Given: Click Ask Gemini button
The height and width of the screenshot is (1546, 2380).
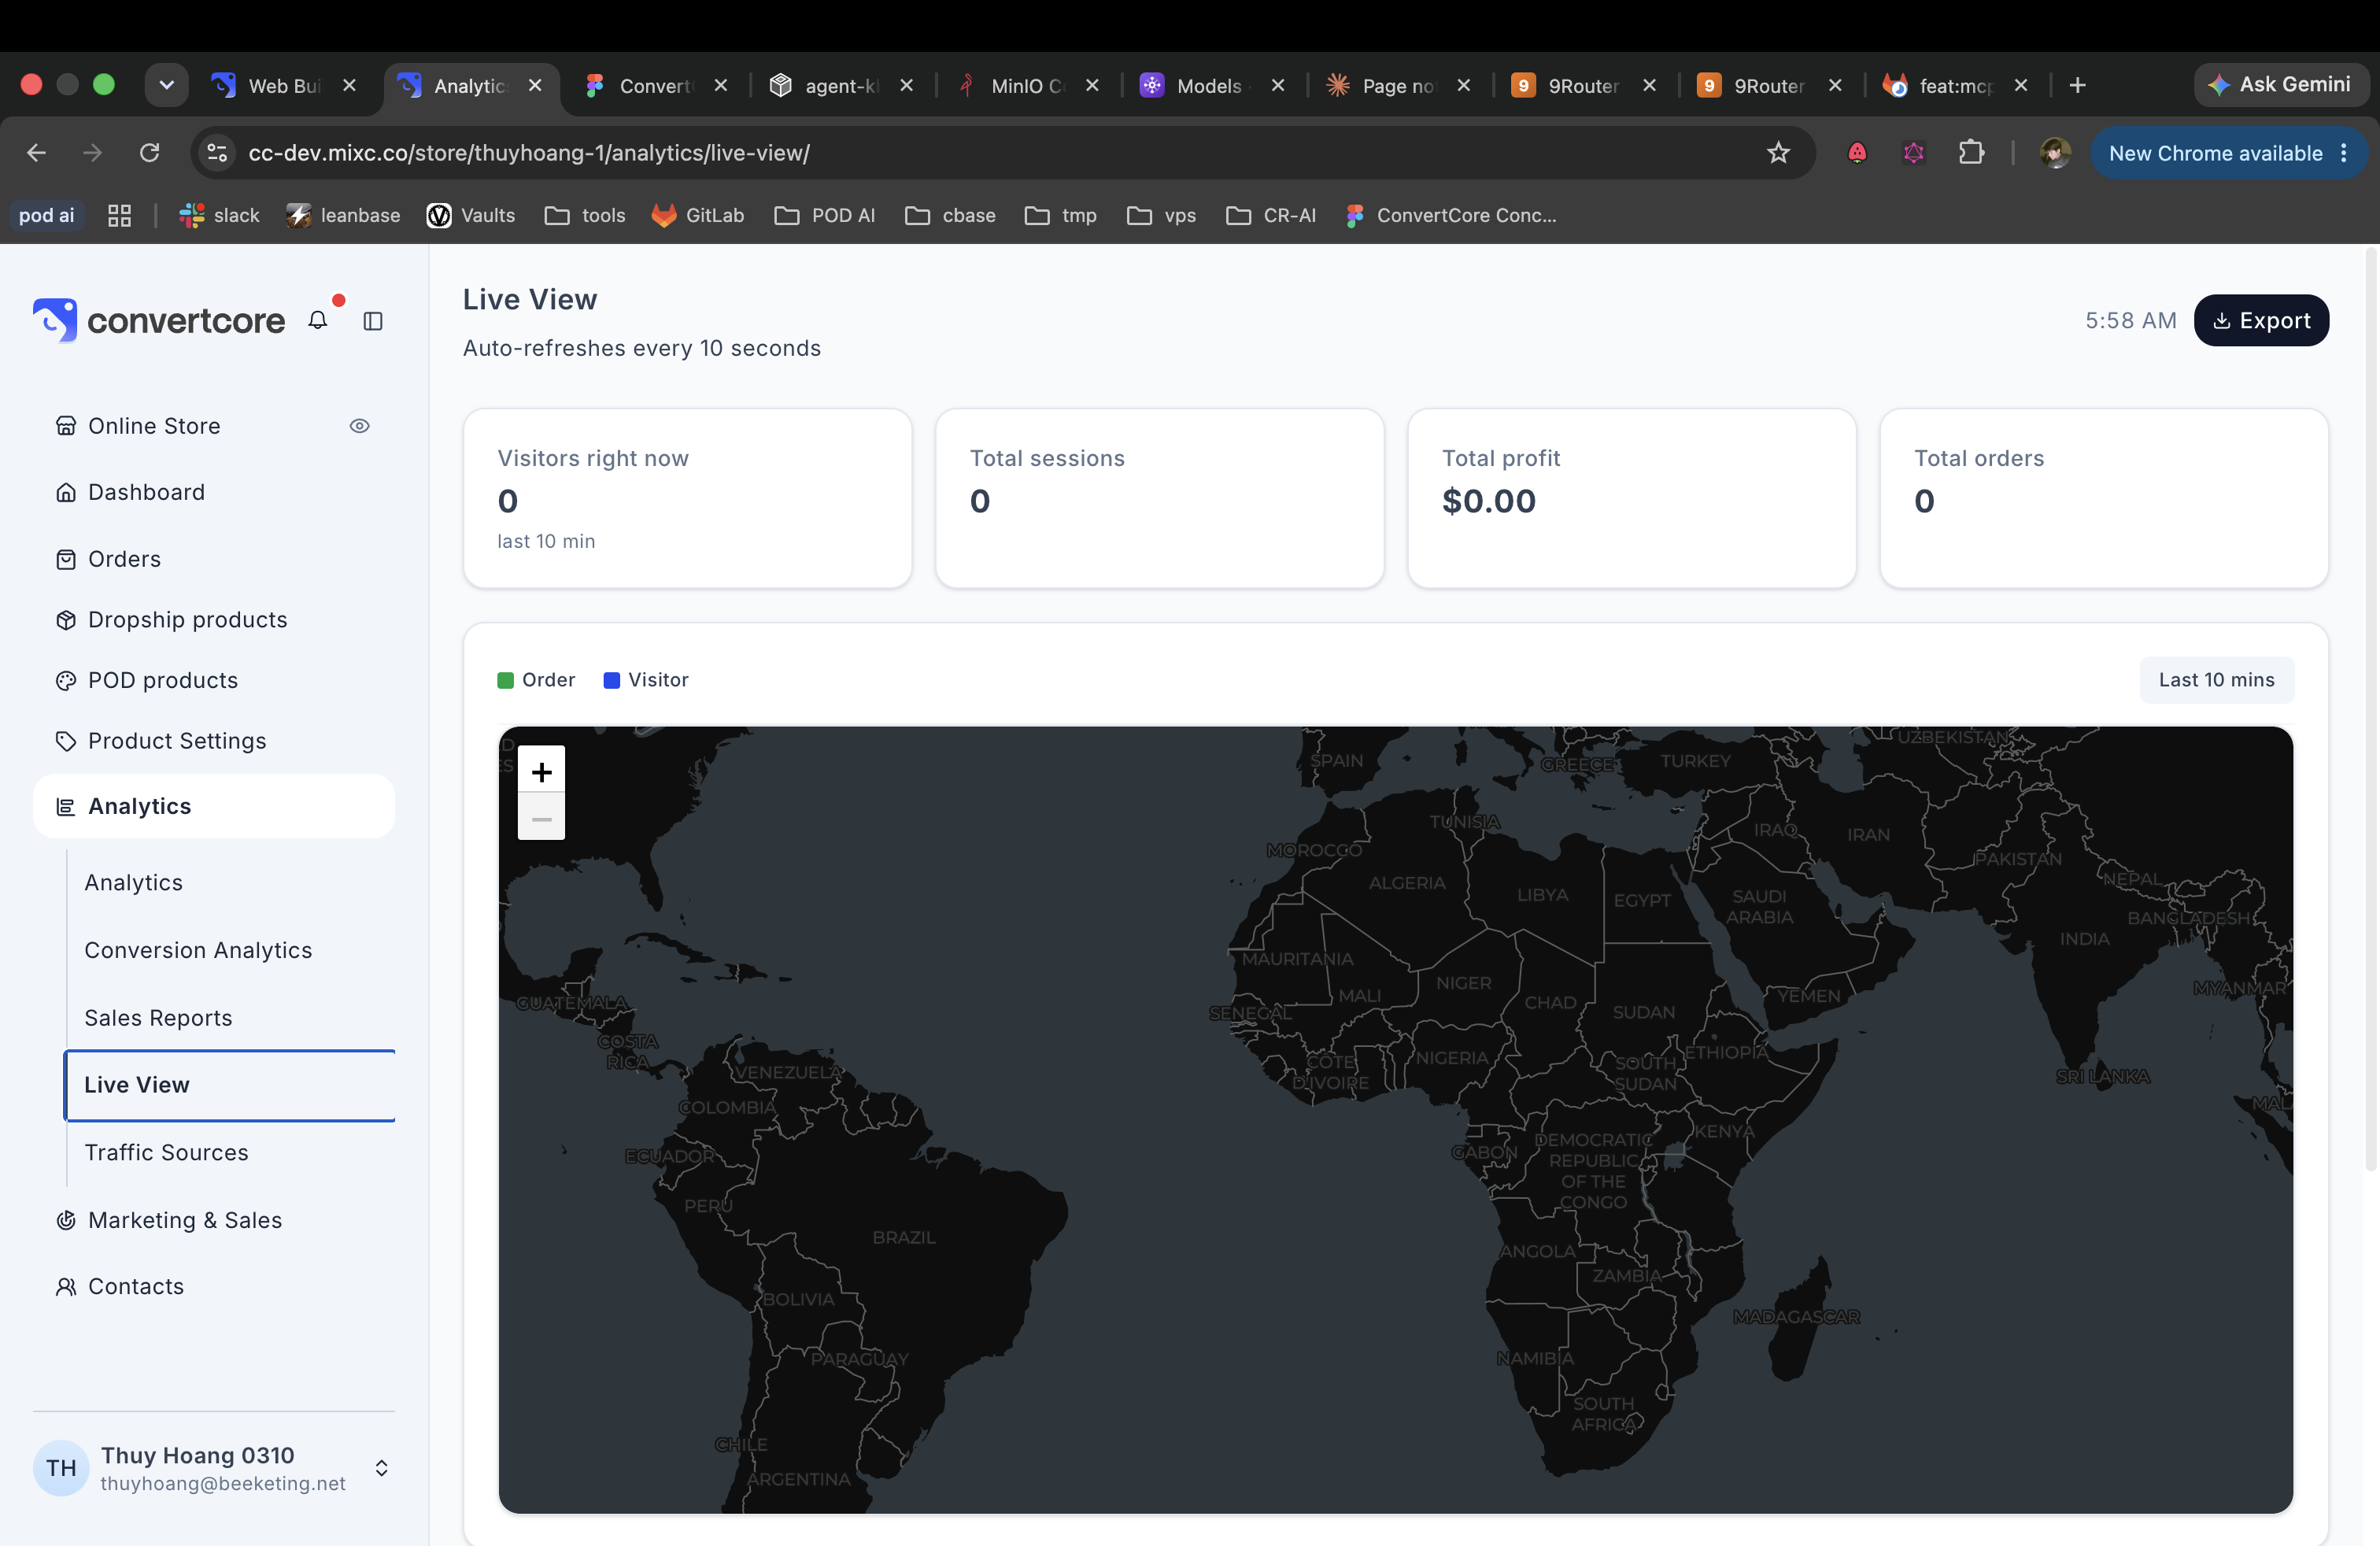Looking at the screenshot, I should coord(2280,85).
